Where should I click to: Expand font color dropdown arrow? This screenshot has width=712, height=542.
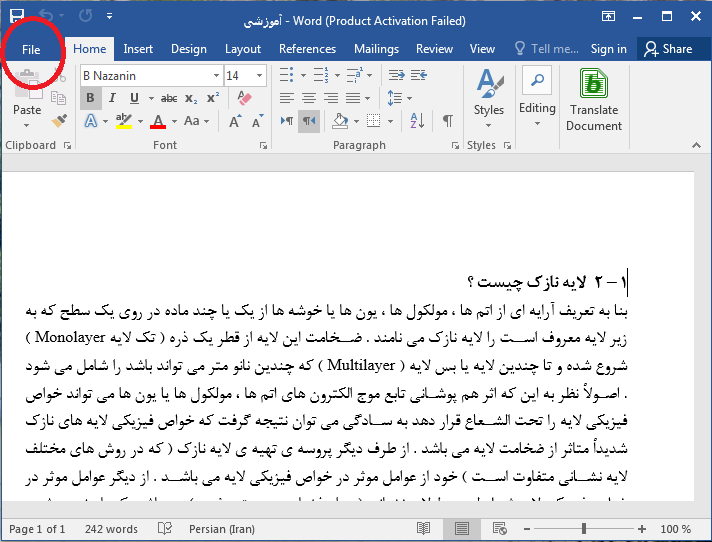pyautogui.click(x=174, y=121)
